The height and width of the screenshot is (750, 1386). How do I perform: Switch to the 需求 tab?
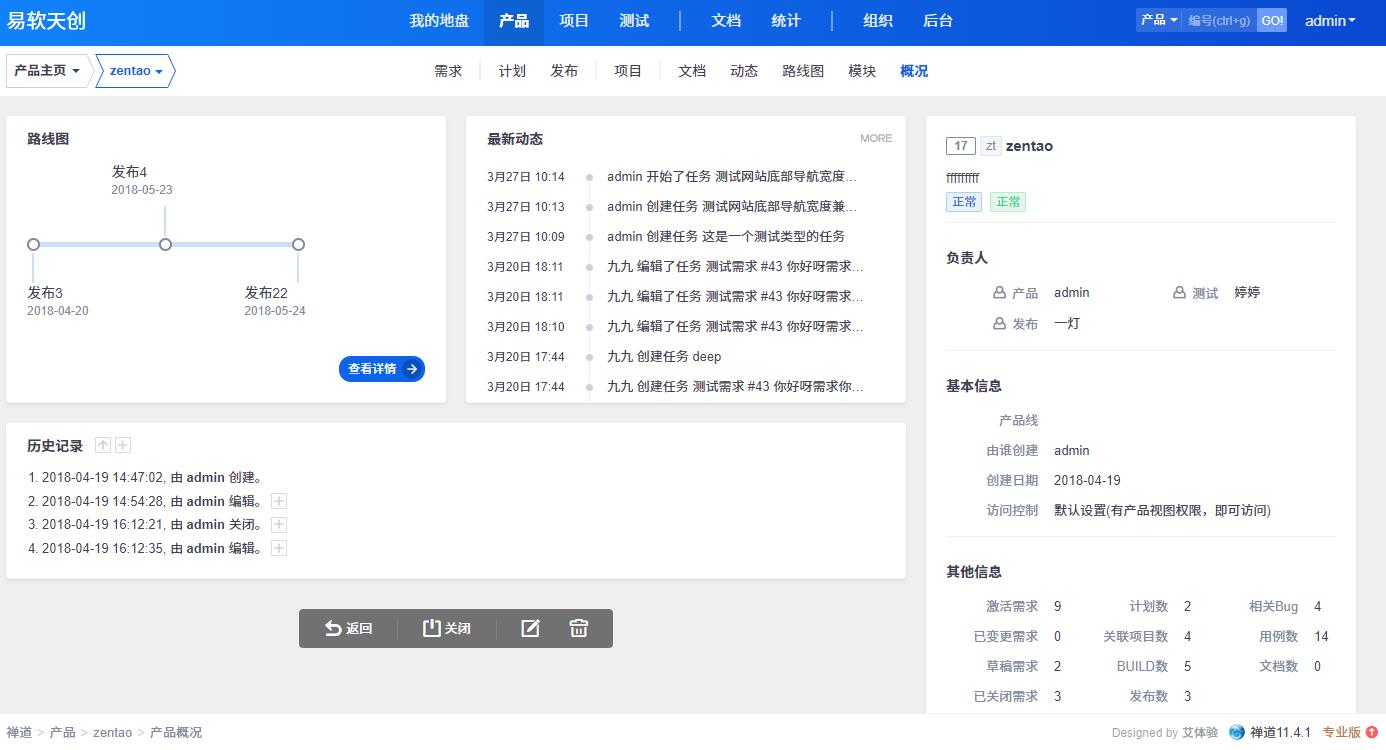click(x=448, y=71)
